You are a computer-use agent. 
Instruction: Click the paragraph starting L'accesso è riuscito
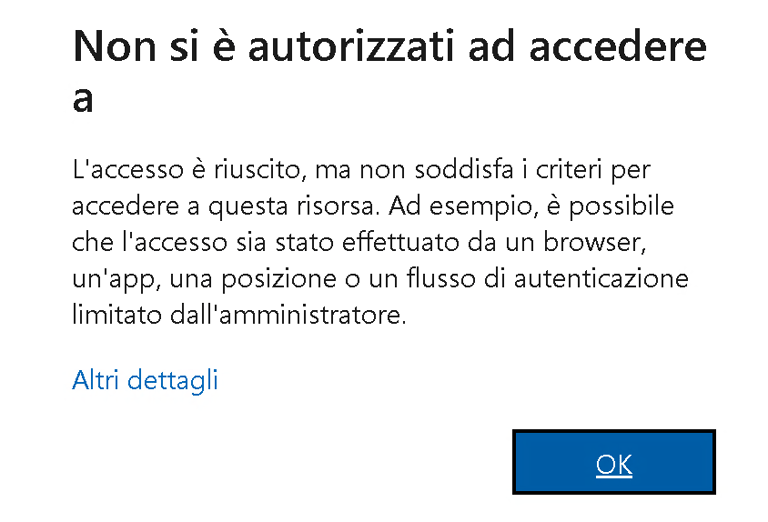click(380, 242)
